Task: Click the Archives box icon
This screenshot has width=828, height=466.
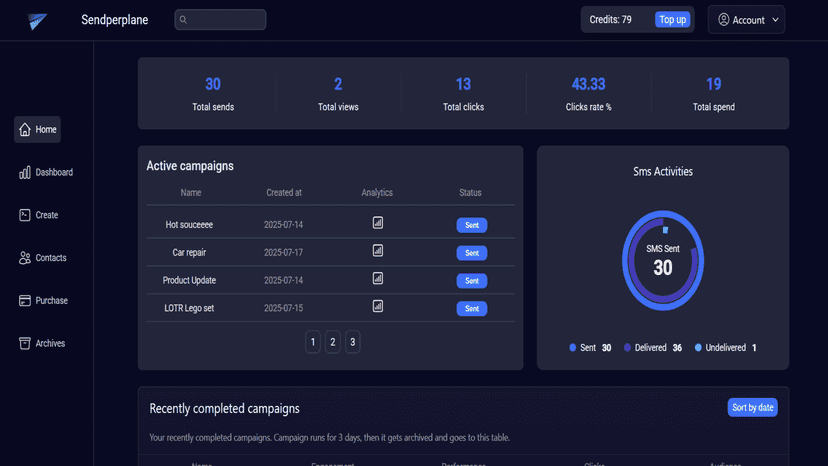Action: [x=25, y=343]
